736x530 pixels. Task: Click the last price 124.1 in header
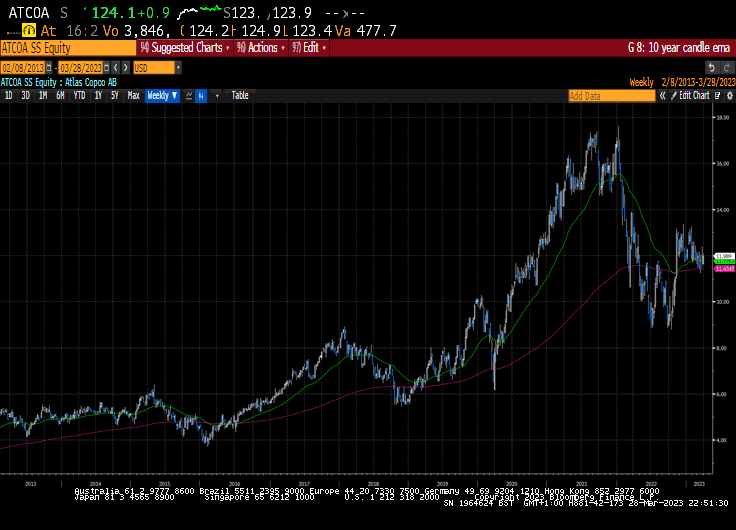pos(113,13)
